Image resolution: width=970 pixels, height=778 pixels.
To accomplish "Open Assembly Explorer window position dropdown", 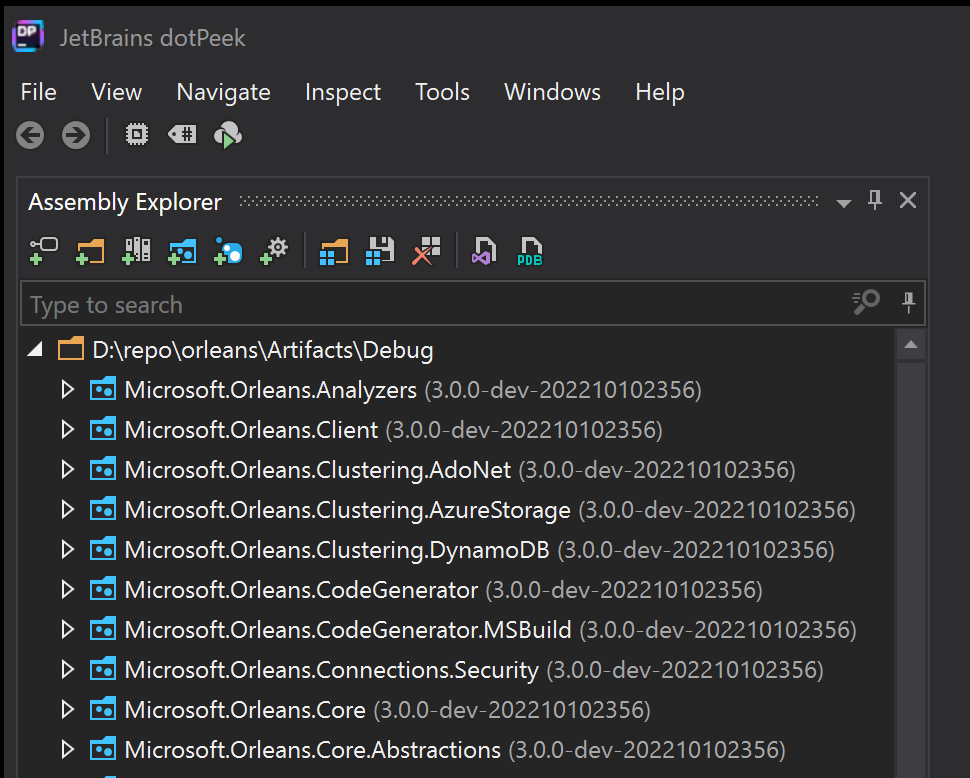I will click(x=843, y=203).
